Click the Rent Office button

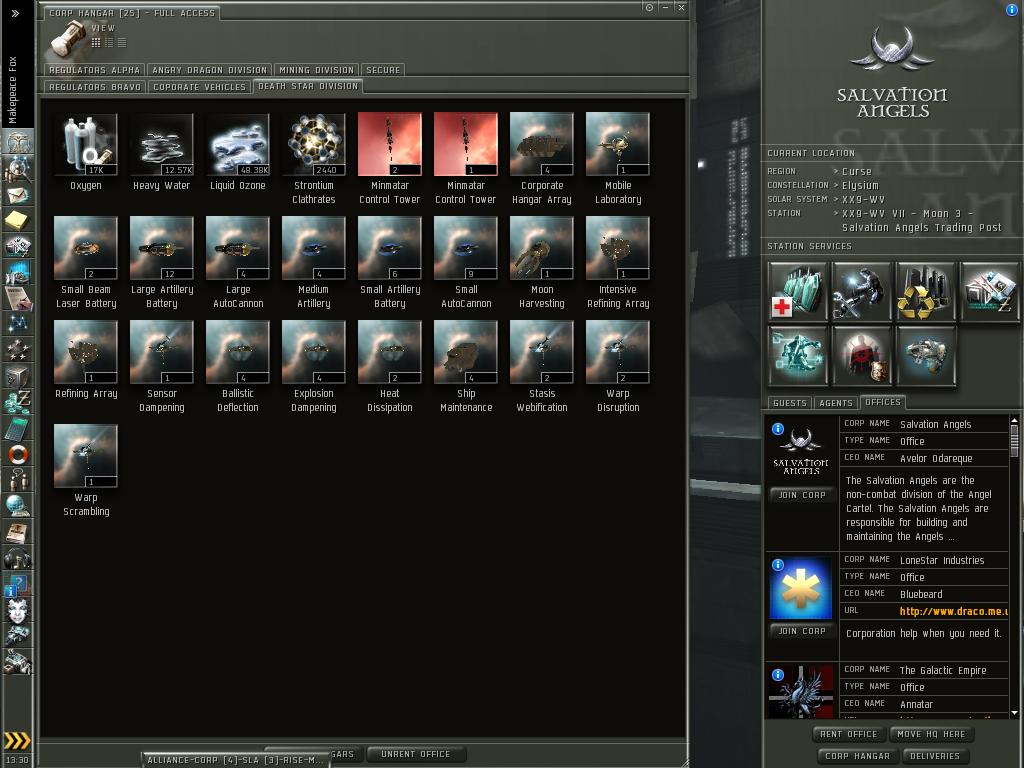coord(848,734)
